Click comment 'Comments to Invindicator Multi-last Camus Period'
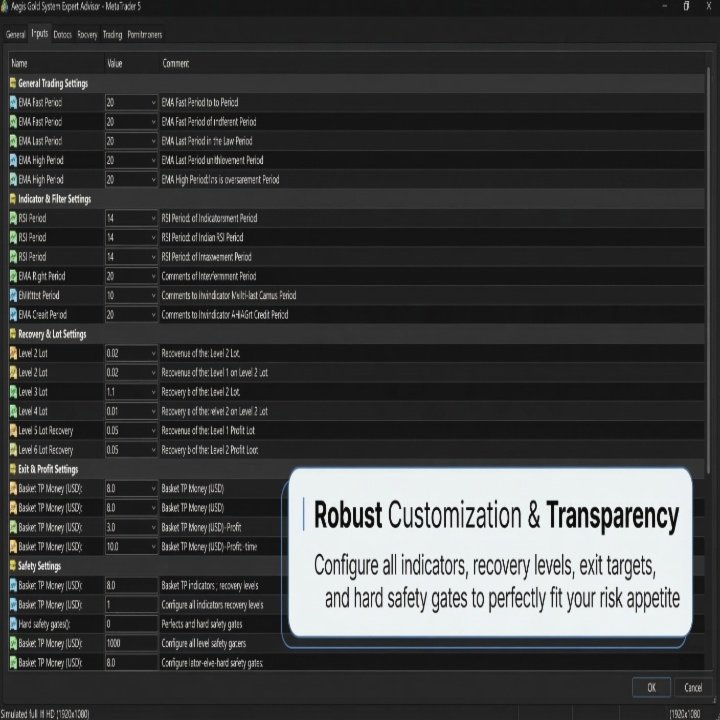Image resolution: width=720 pixels, height=720 pixels. click(x=229, y=295)
